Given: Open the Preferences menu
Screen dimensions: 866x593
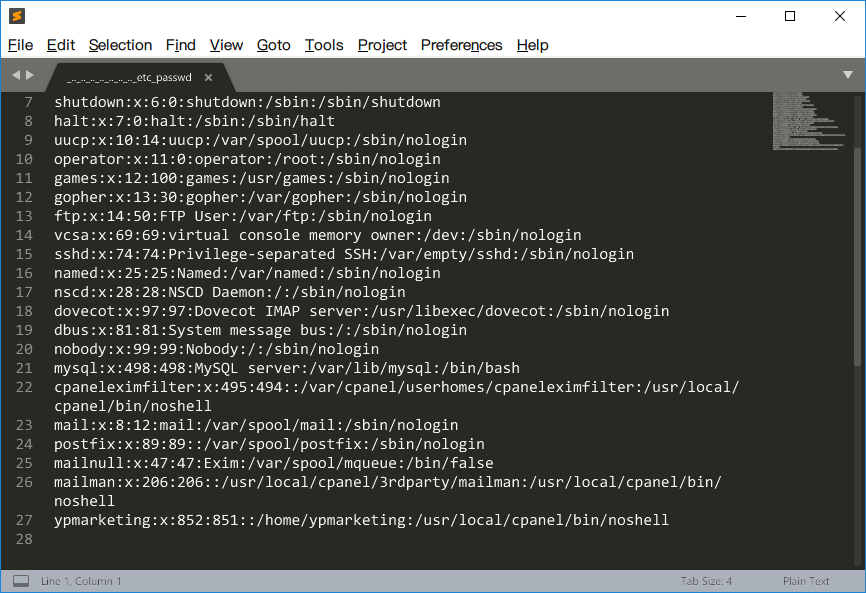Looking at the screenshot, I should coord(462,45).
